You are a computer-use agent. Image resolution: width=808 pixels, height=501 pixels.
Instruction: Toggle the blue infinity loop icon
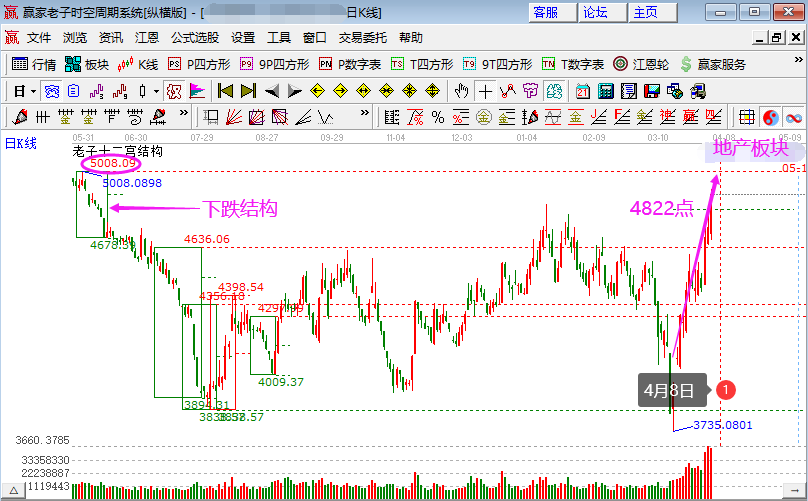click(x=794, y=118)
